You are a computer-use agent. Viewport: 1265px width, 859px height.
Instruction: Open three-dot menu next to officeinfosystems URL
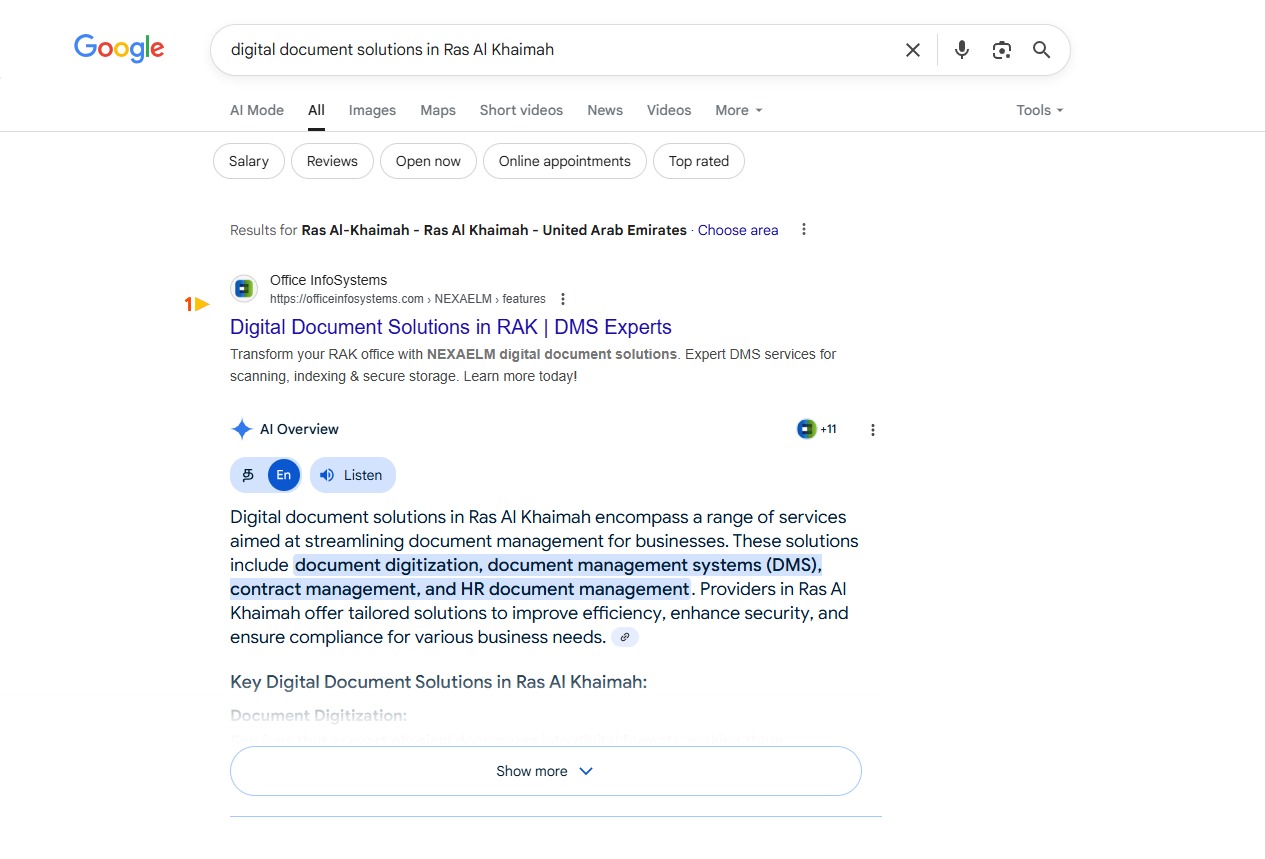(563, 299)
